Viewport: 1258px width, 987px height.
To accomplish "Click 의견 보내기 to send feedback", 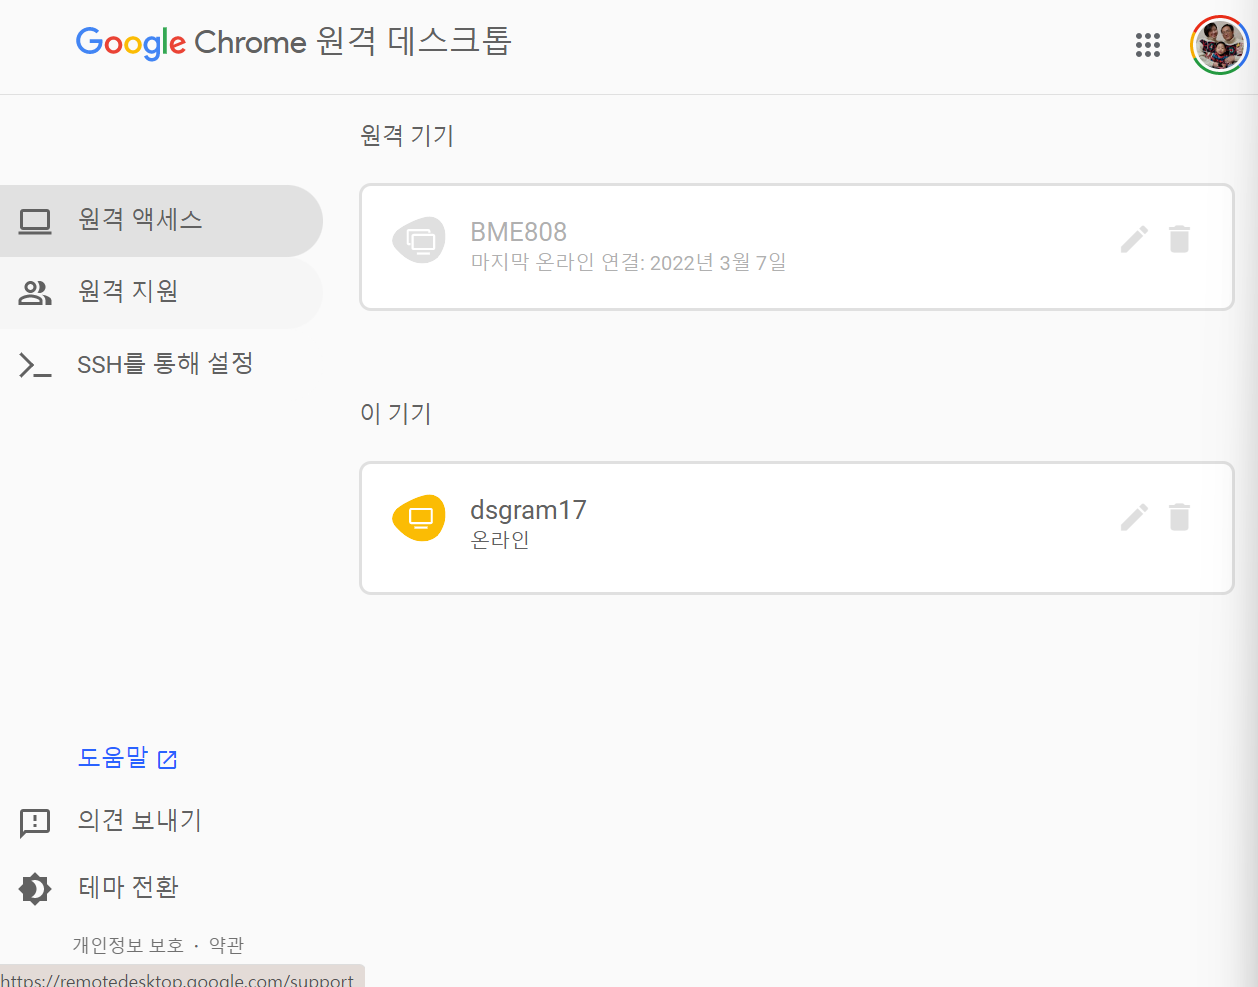I will pyautogui.click(x=140, y=821).
